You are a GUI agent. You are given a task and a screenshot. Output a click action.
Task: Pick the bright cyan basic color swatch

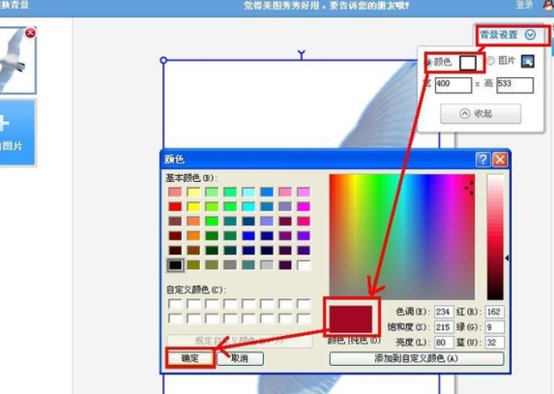point(249,207)
